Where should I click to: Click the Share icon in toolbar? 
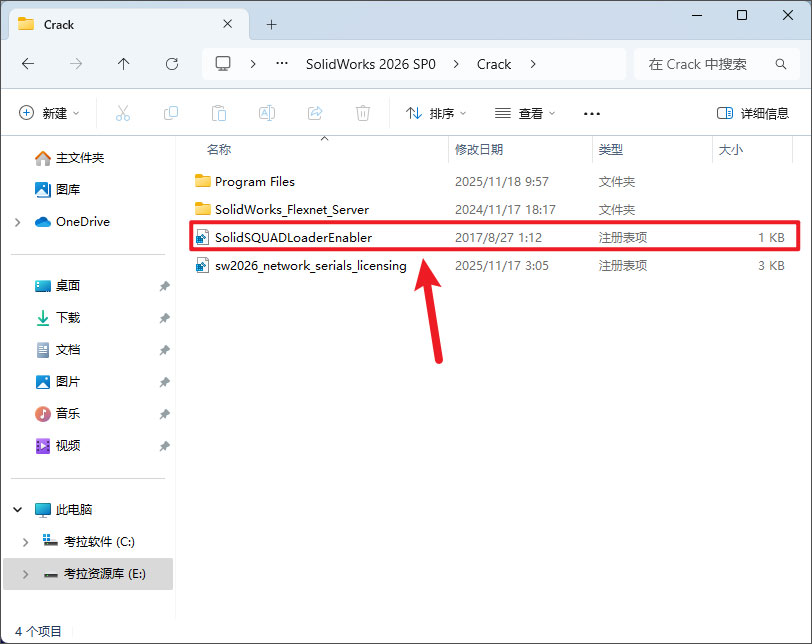coord(315,114)
